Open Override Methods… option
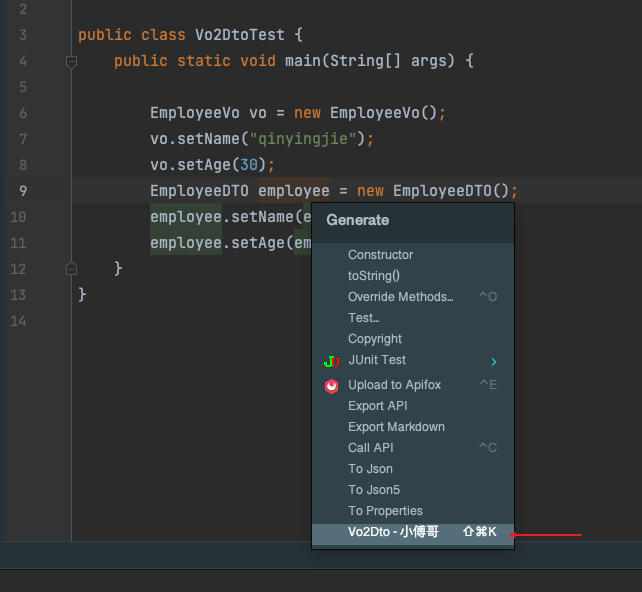 point(400,297)
